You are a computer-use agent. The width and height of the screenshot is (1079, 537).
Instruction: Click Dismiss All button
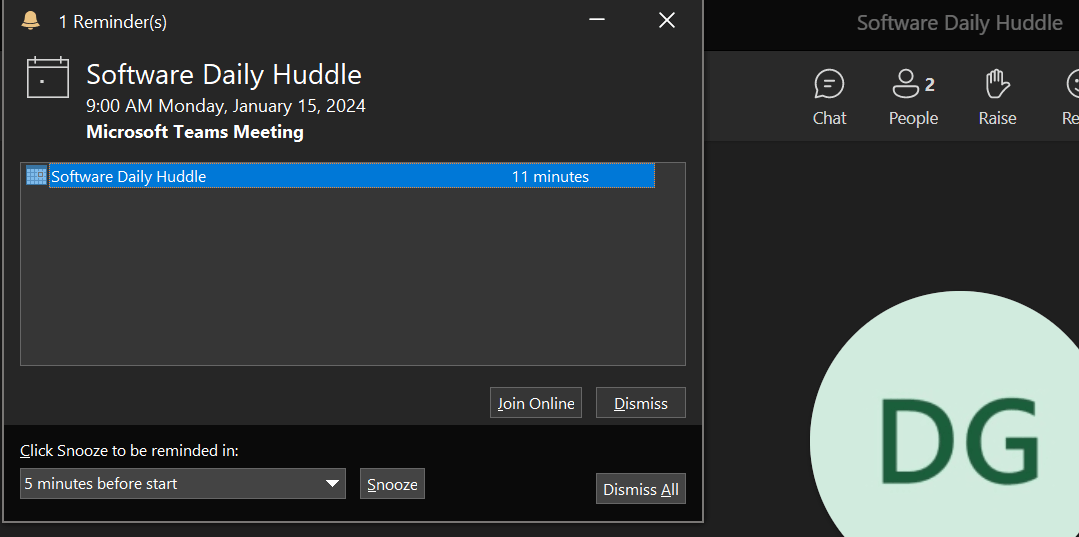click(x=641, y=489)
